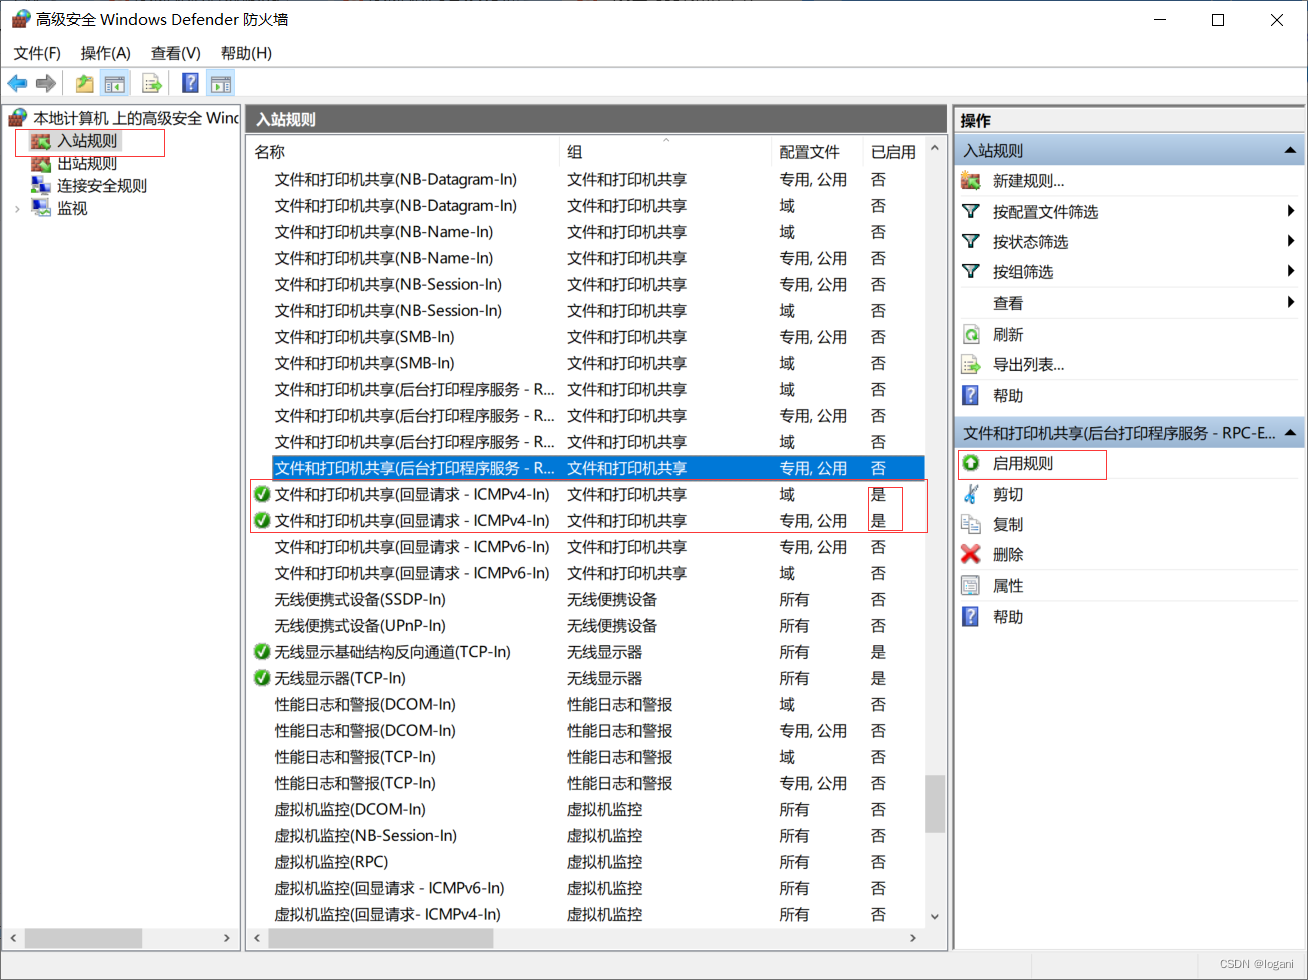Open the 查看(V) menu in menu bar
The image size is (1308, 980).
coord(176,53)
